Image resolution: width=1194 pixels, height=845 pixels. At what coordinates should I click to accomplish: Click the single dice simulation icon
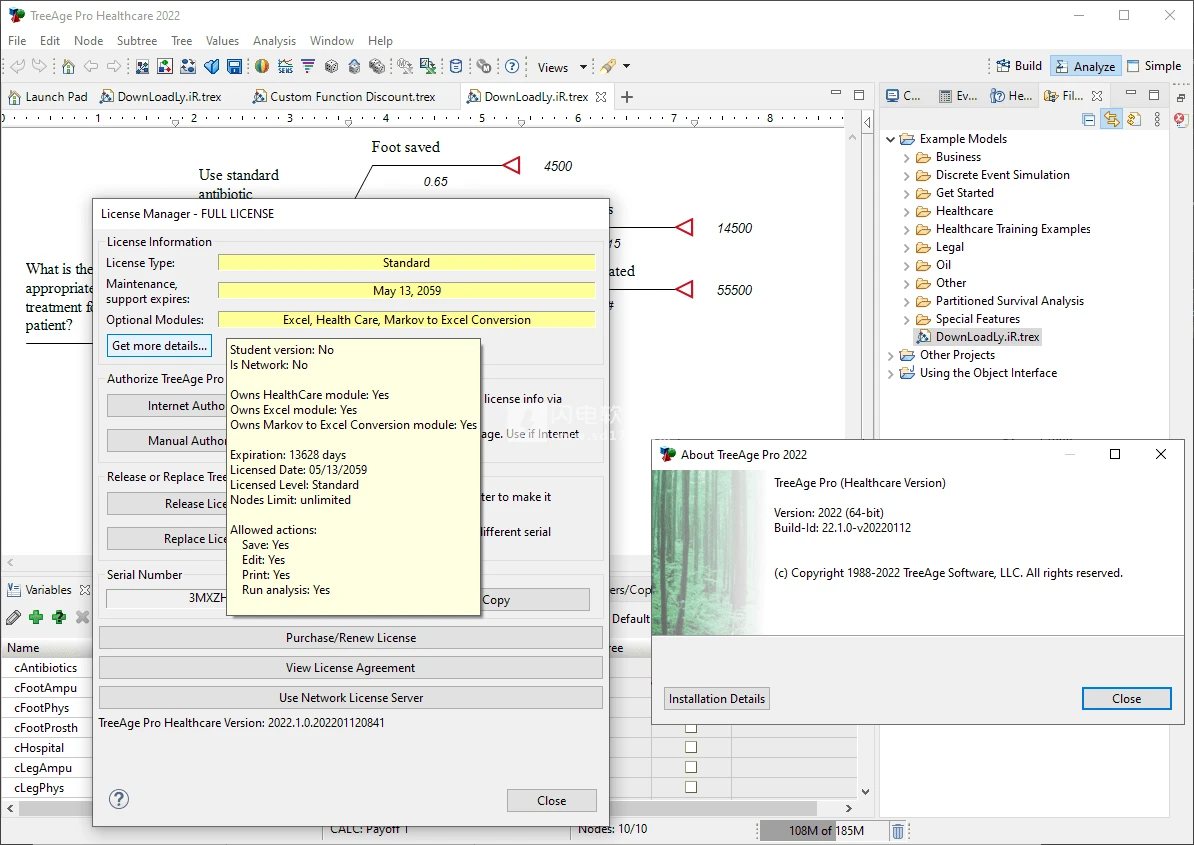pos(331,67)
